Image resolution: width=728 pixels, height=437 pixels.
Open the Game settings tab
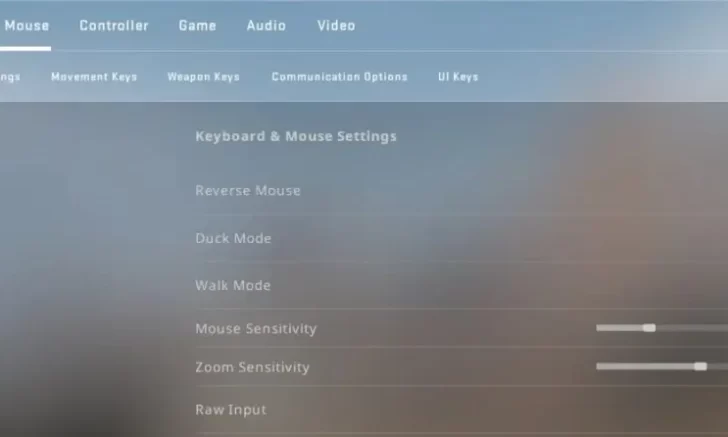coord(197,26)
